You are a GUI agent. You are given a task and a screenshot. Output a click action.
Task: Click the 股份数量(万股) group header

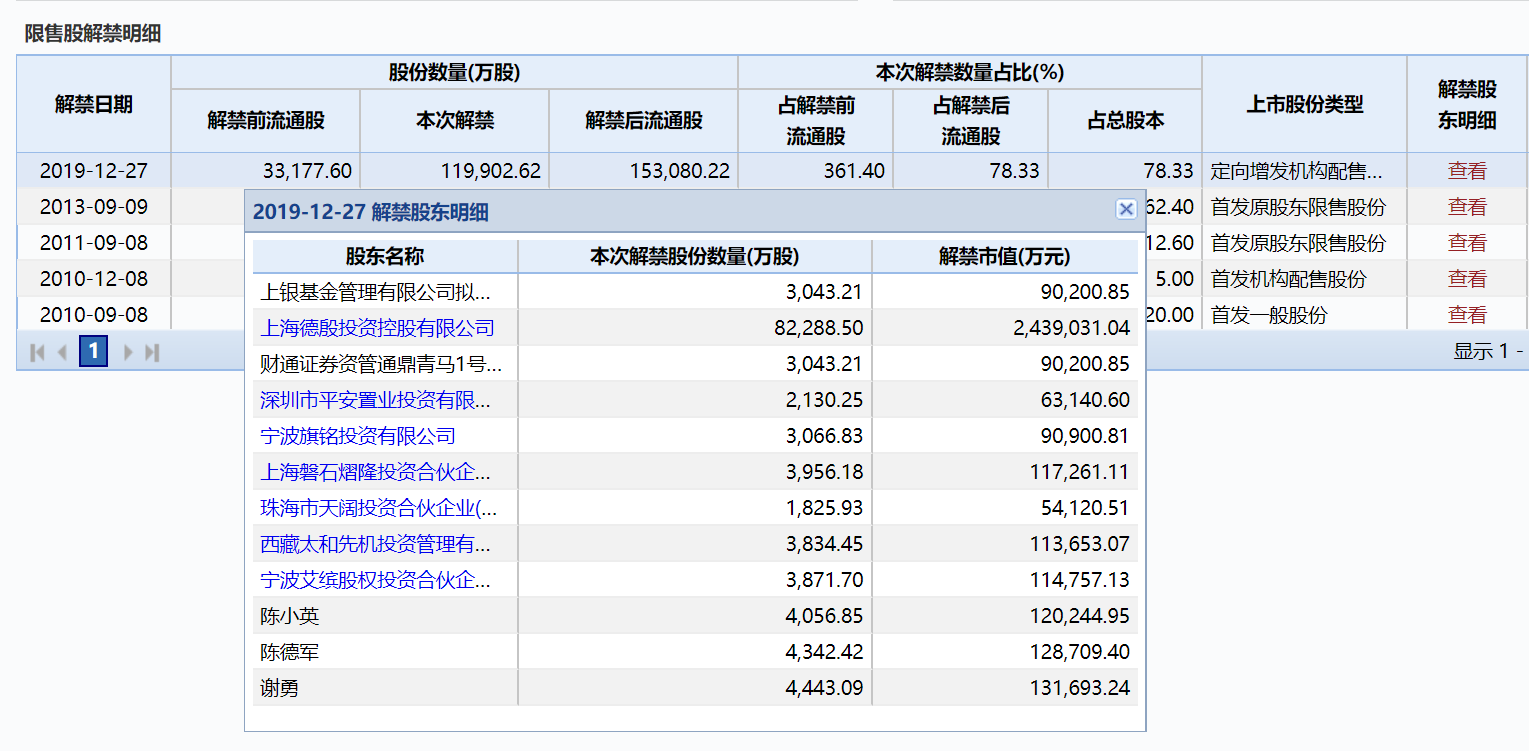point(455,73)
